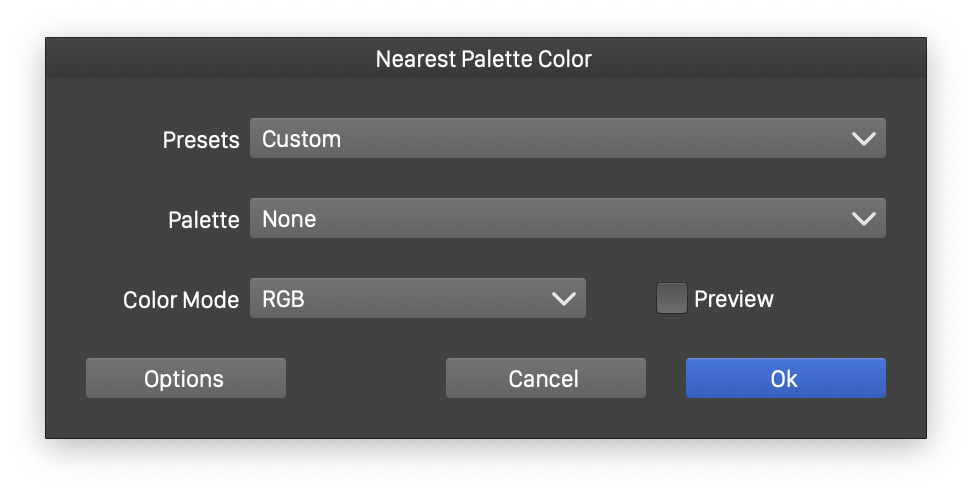Click the RGB value text
This screenshot has width=972, height=492.
(283, 299)
